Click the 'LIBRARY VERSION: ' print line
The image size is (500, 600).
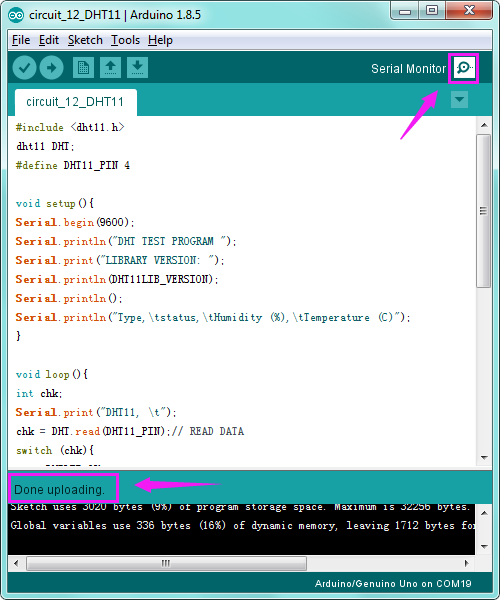(120, 260)
